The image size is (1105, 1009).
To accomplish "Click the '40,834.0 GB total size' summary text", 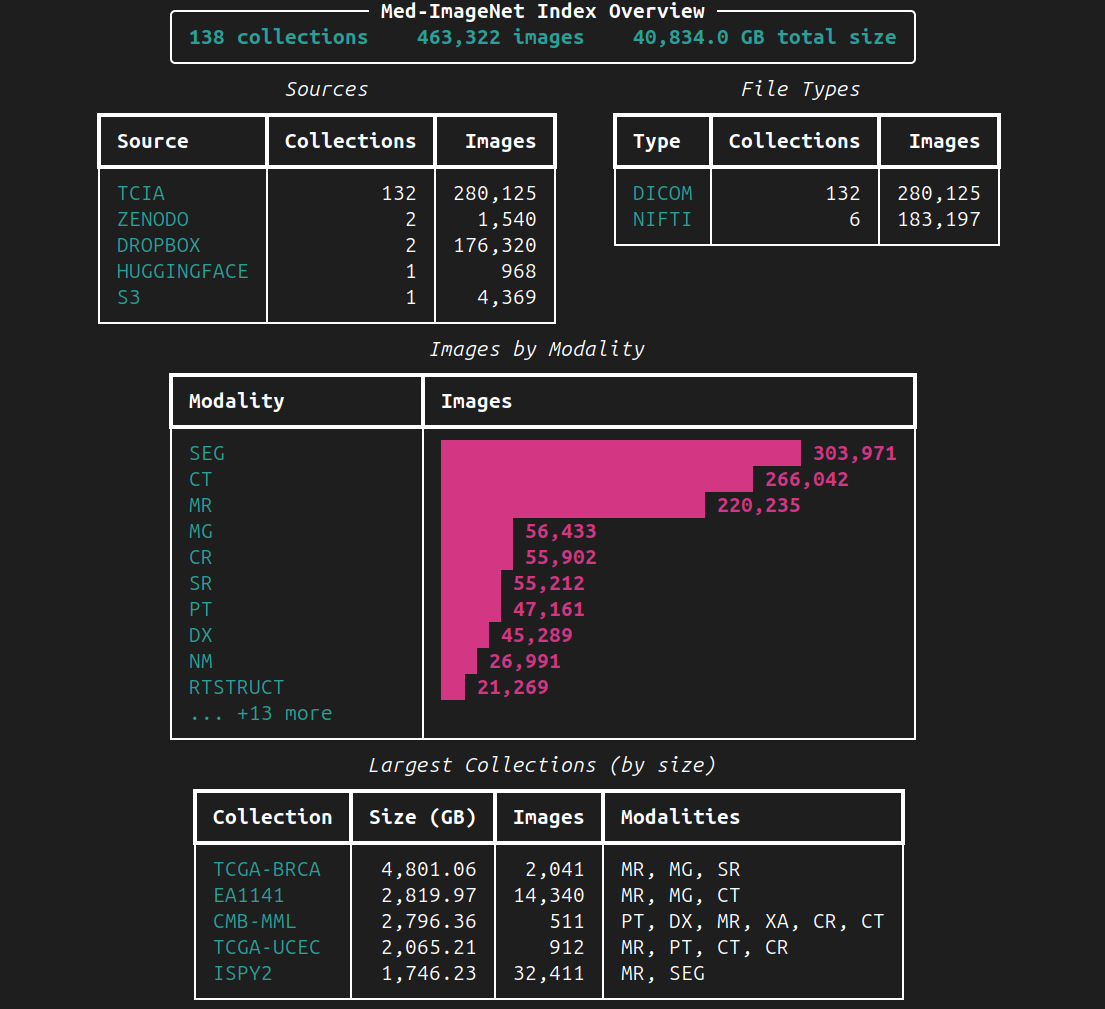I will [x=764, y=37].
